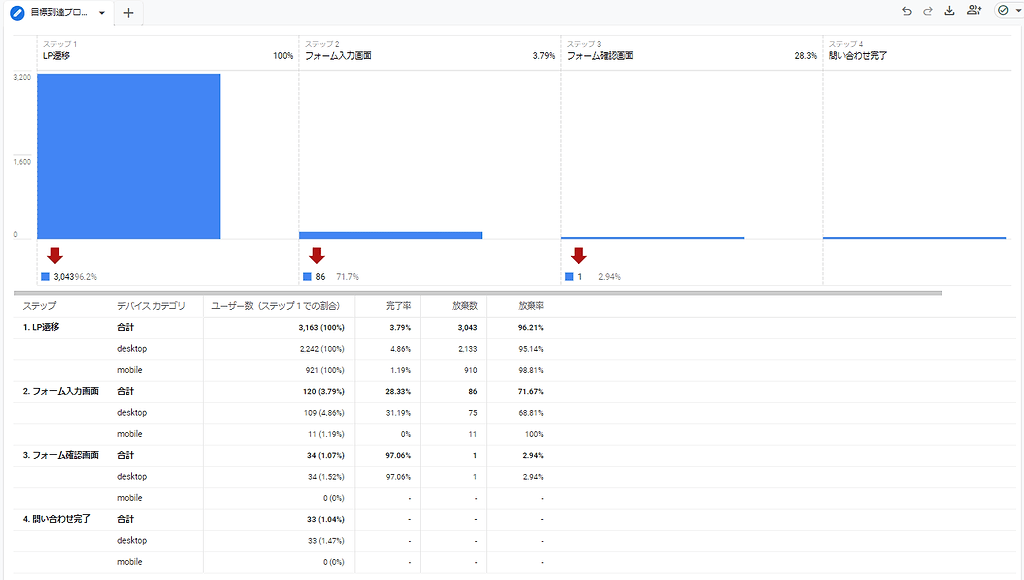The image size is (1024, 580).
Task: Click the data quality checkmark icon
Action: [1003, 10]
